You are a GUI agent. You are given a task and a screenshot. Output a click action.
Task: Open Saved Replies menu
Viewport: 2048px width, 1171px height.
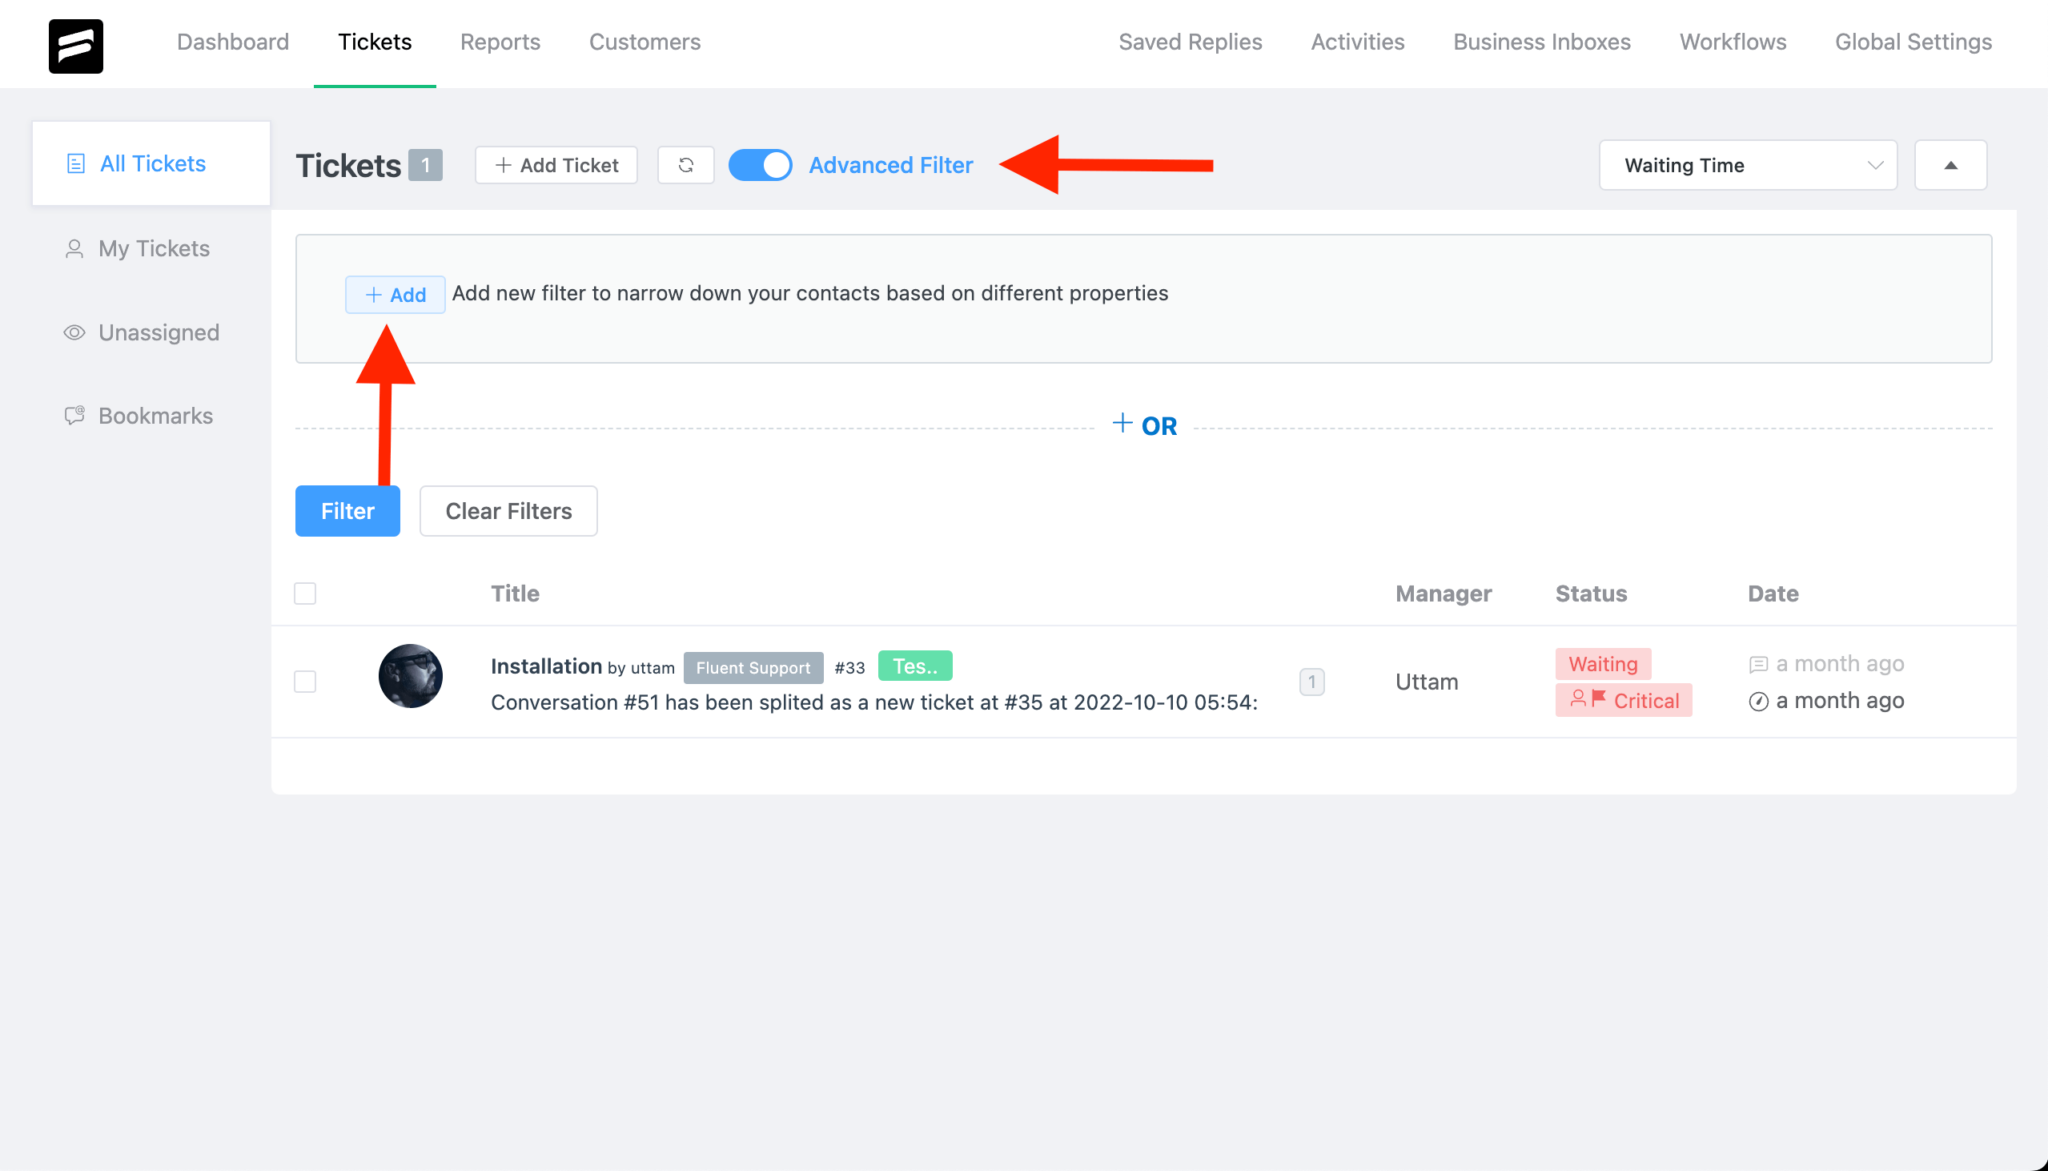pyautogui.click(x=1190, y=42)
